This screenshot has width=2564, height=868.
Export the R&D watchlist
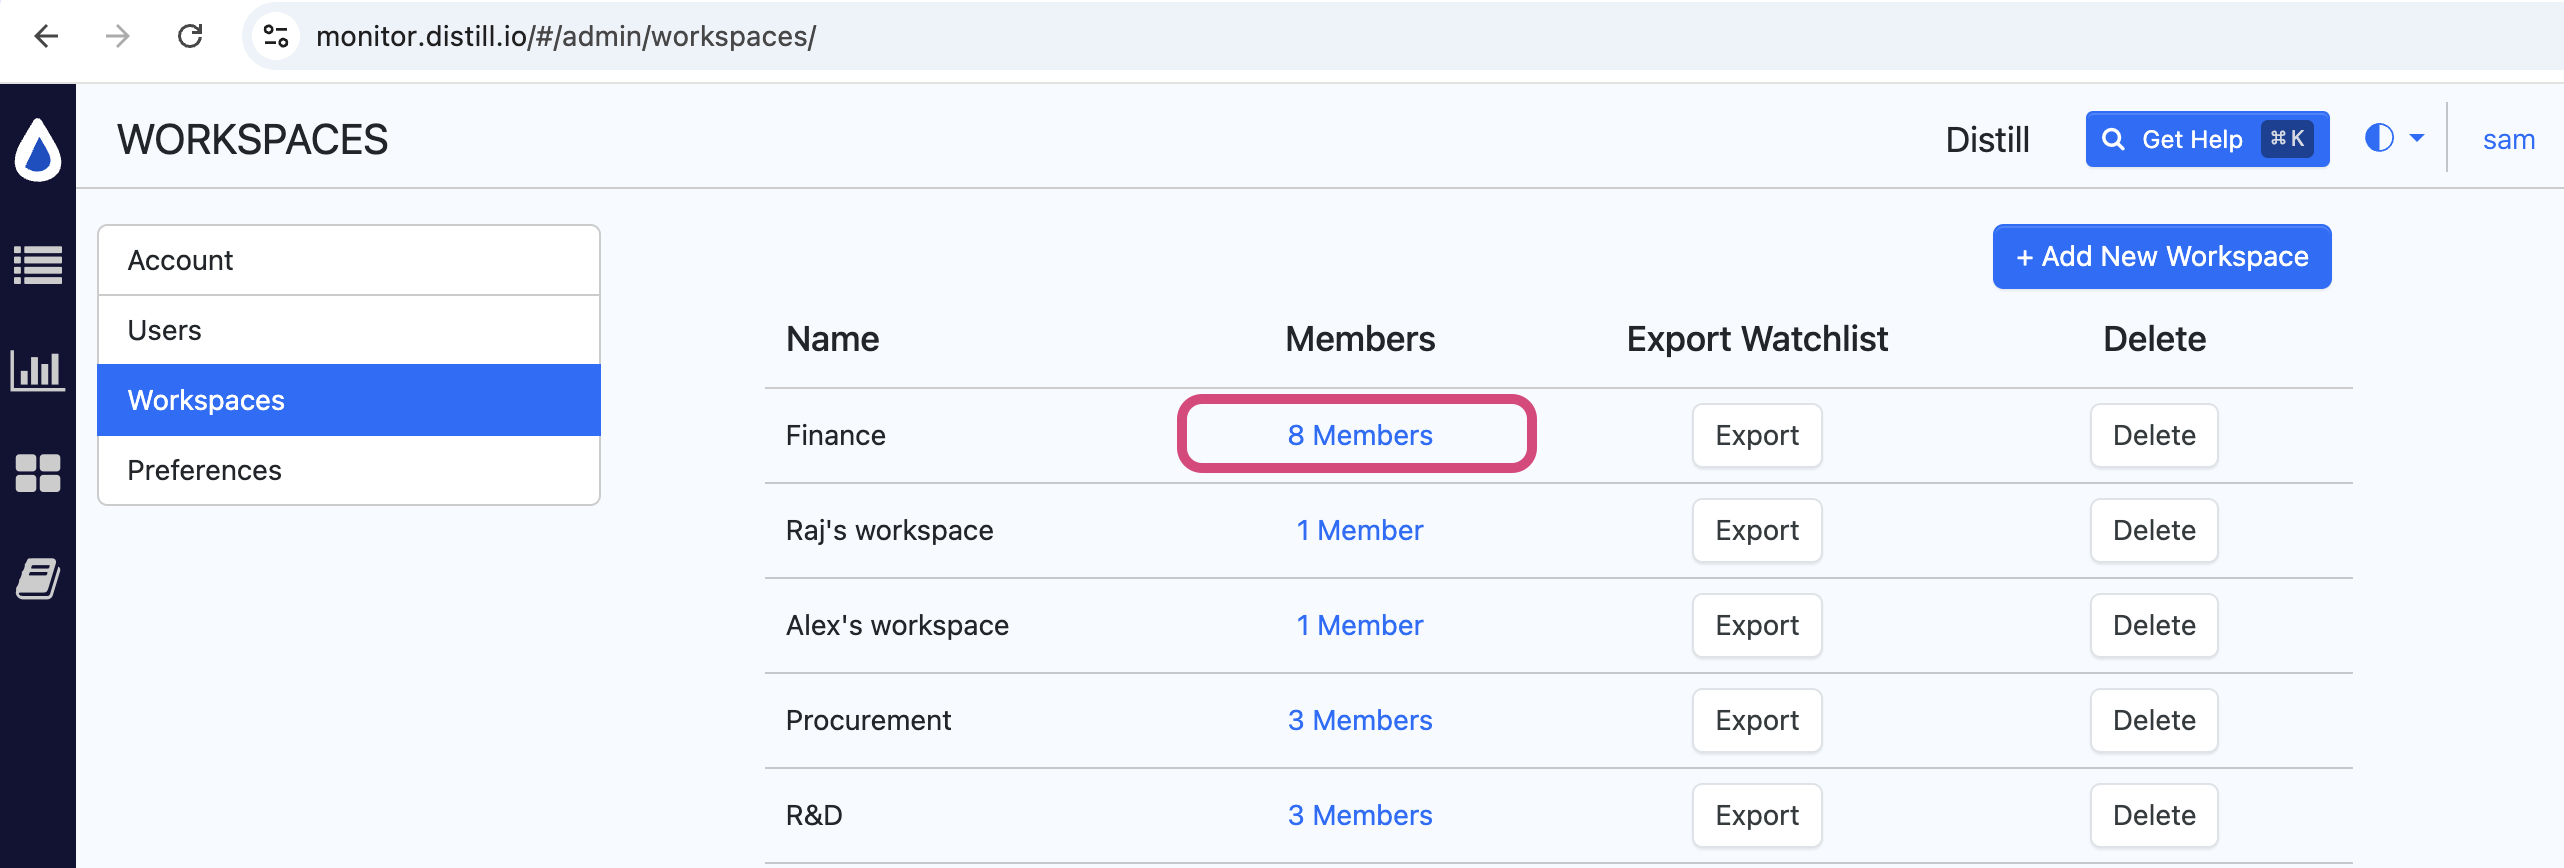1757,815
